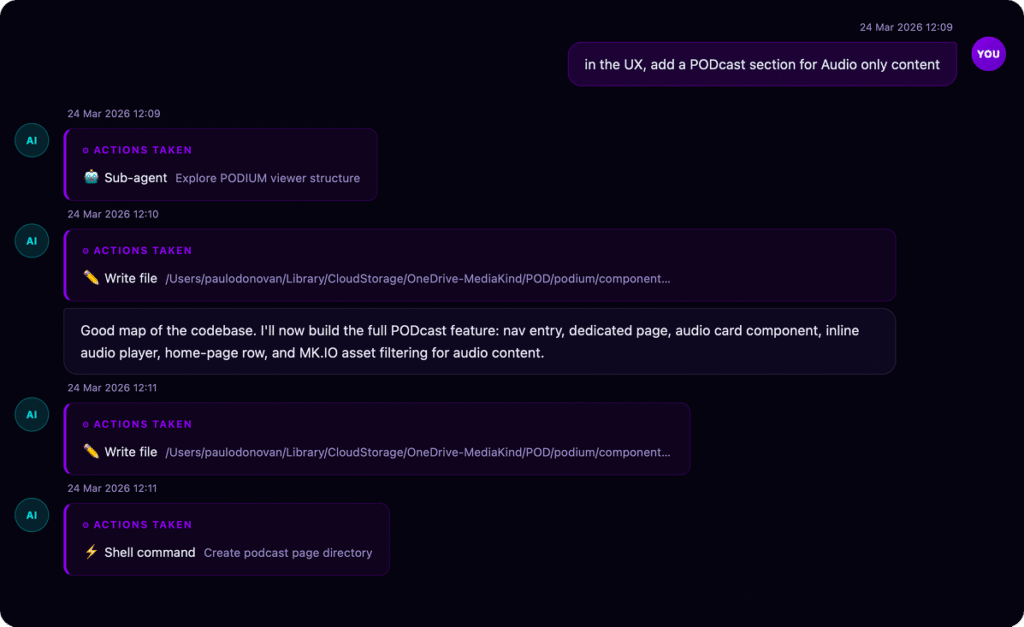Click the 12:09 timestamp above the user message
Viewport: 1024px width, 627px height.
(906, 27)
